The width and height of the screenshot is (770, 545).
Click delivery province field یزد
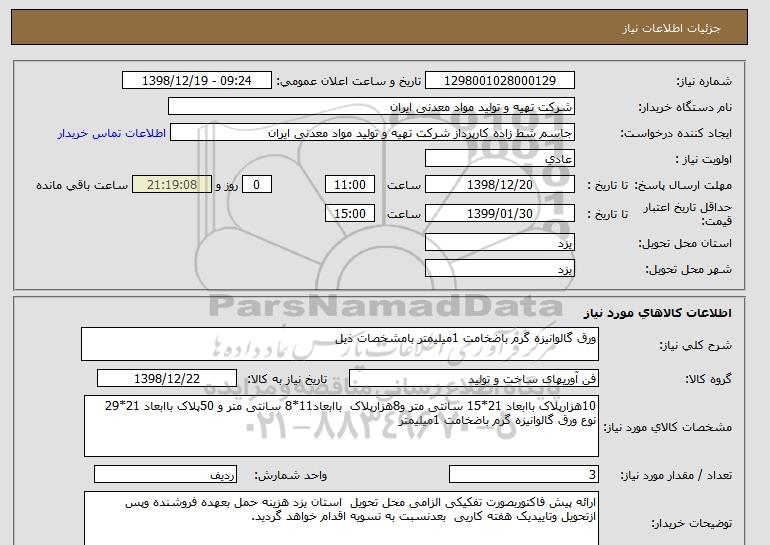pyautogui.click(x=499, y=243)
